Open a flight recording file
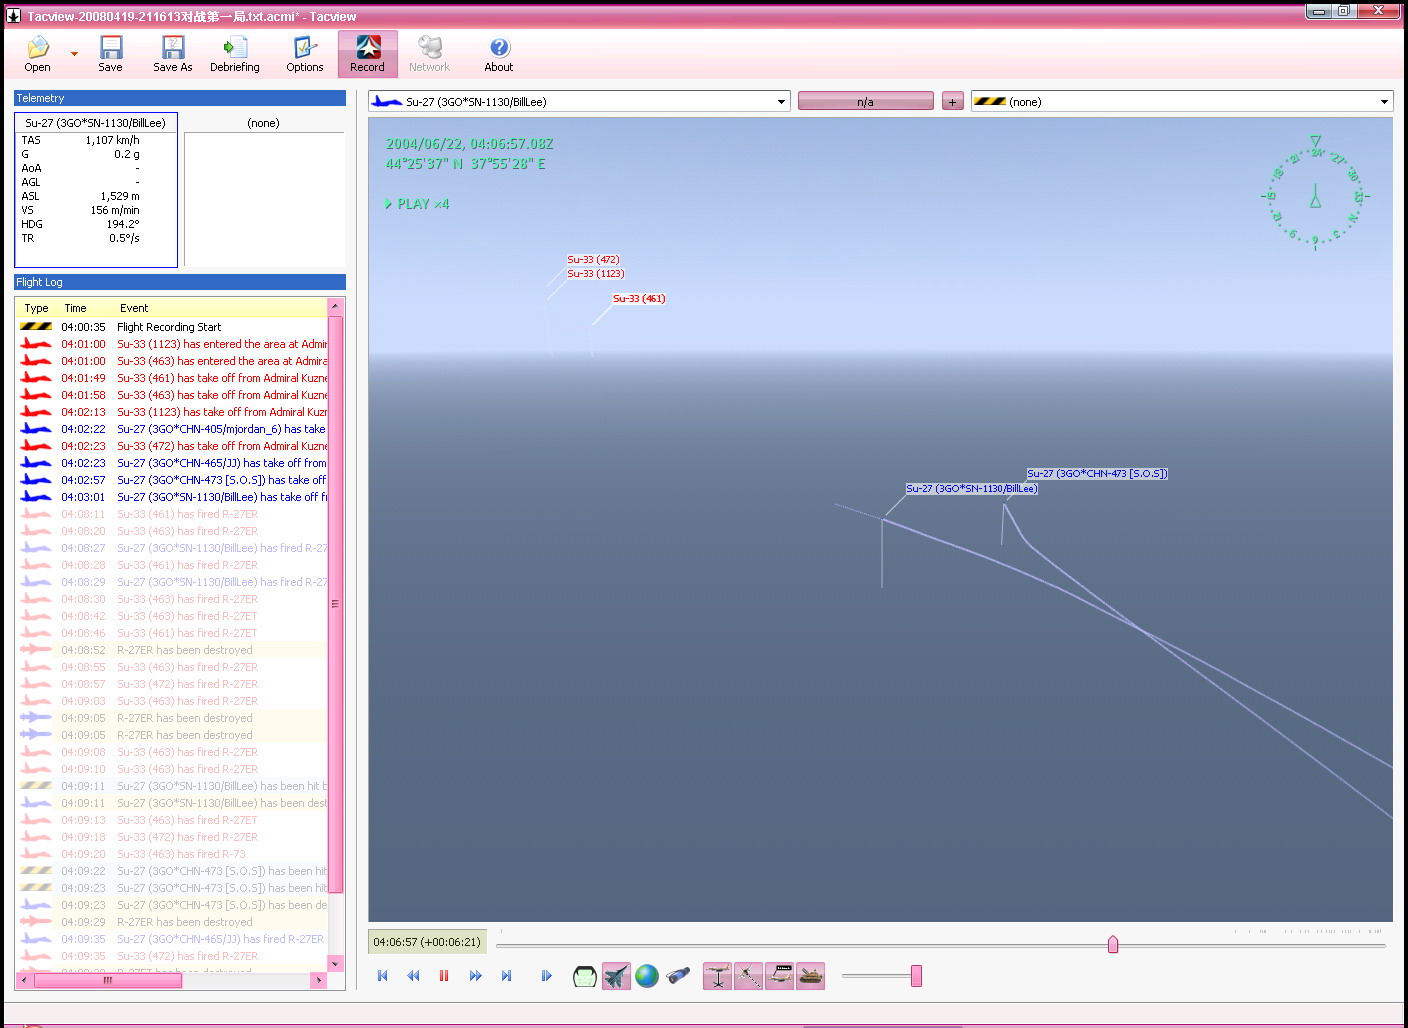1408x1028 pixels. tap(37, 54)
